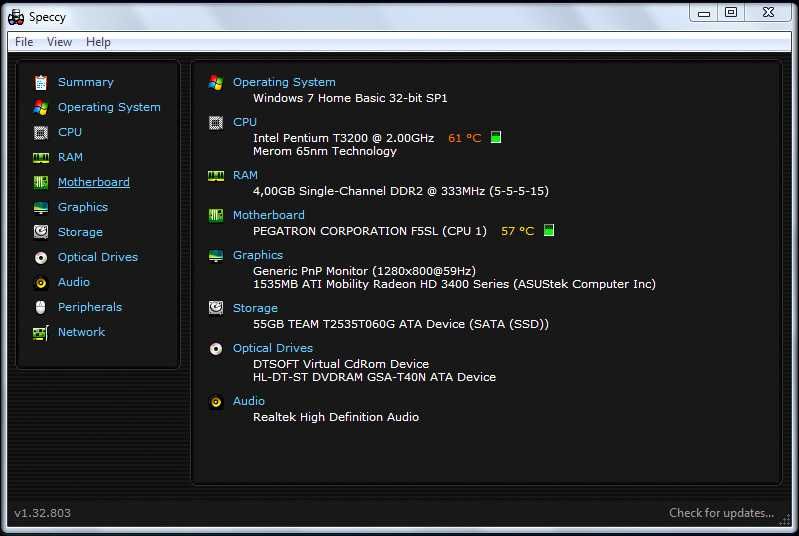Viewport: 799px width, 536px height.
Task: Click the green motherboard temperature indicator icon
Action: point(549,230)
